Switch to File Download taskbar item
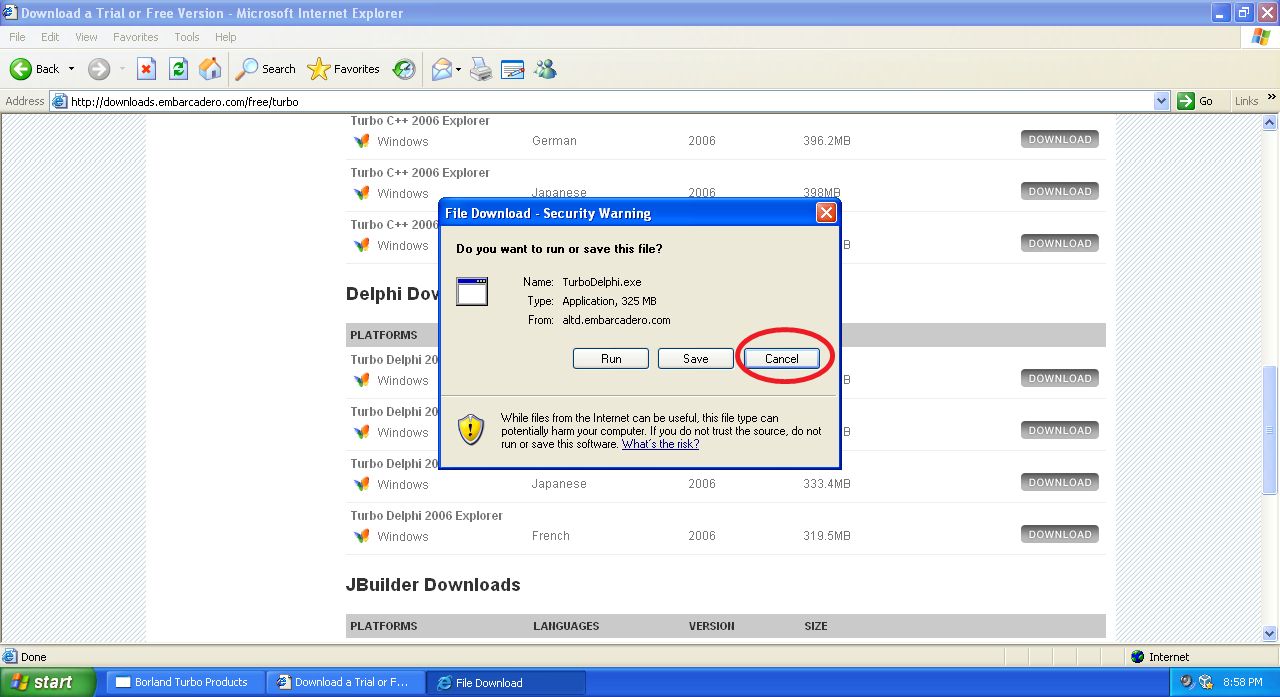The height and width of the screenshot is (697, 1280). tap(506, 682)
